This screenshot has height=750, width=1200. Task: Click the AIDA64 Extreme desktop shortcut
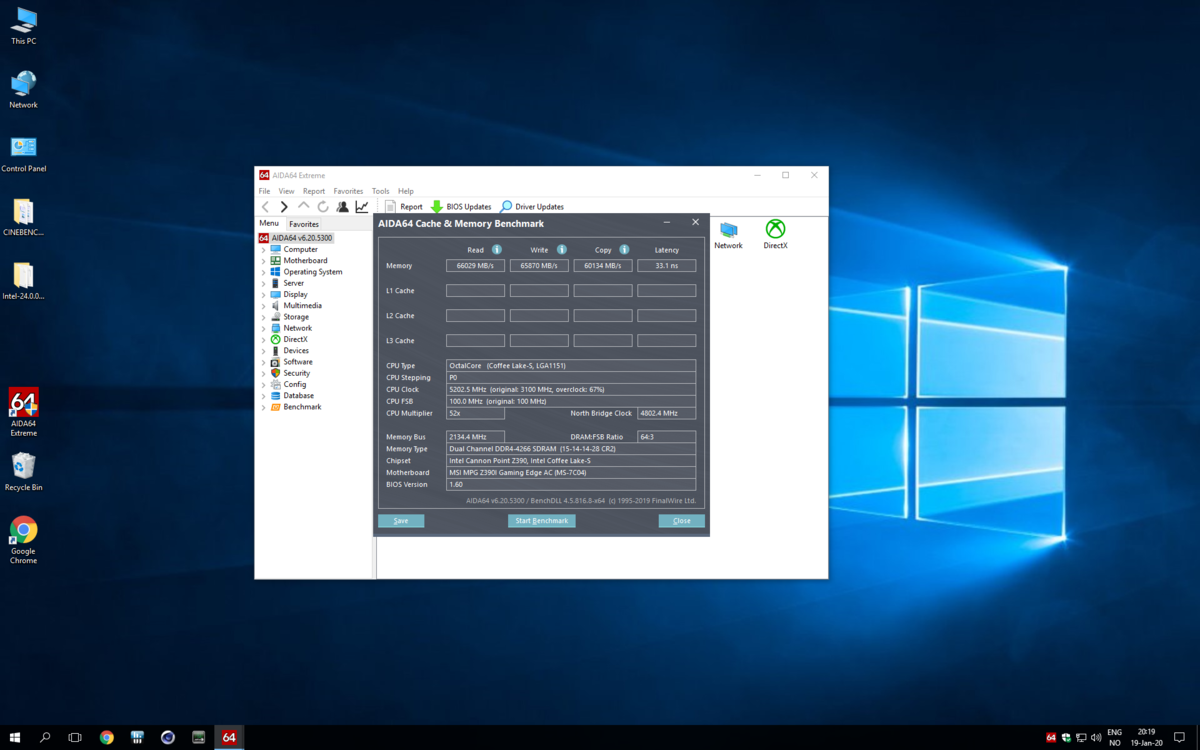pos(23,412)
